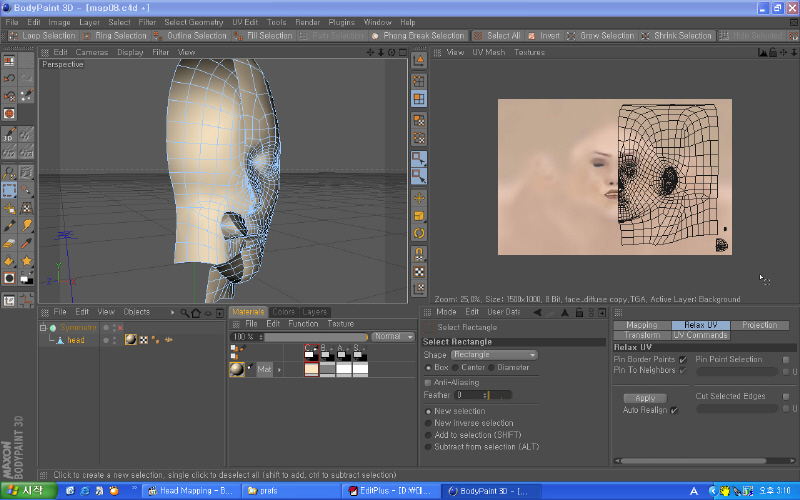Select the UV Points mode icon
The image size is (800, 500).
click(419, 138)
